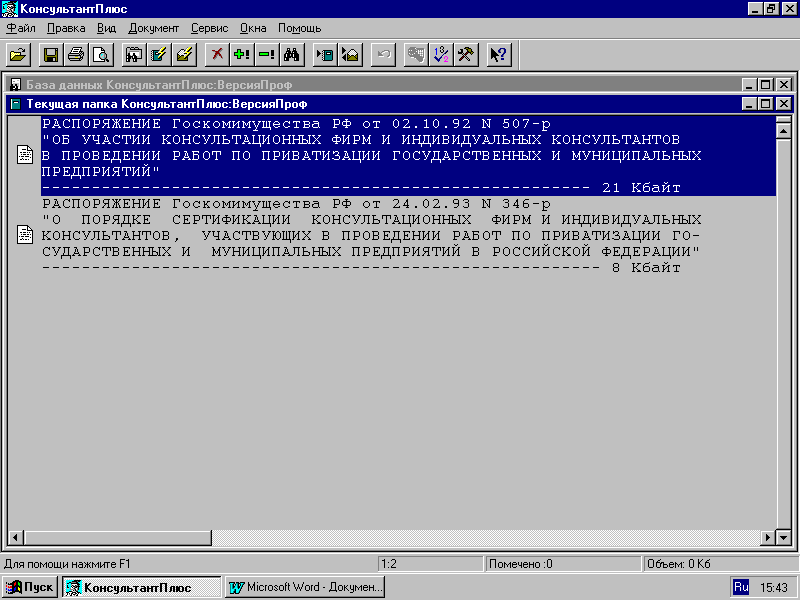Open print preview with magnifier icon
The image size is (800, 600).
[x=101, y=55]
